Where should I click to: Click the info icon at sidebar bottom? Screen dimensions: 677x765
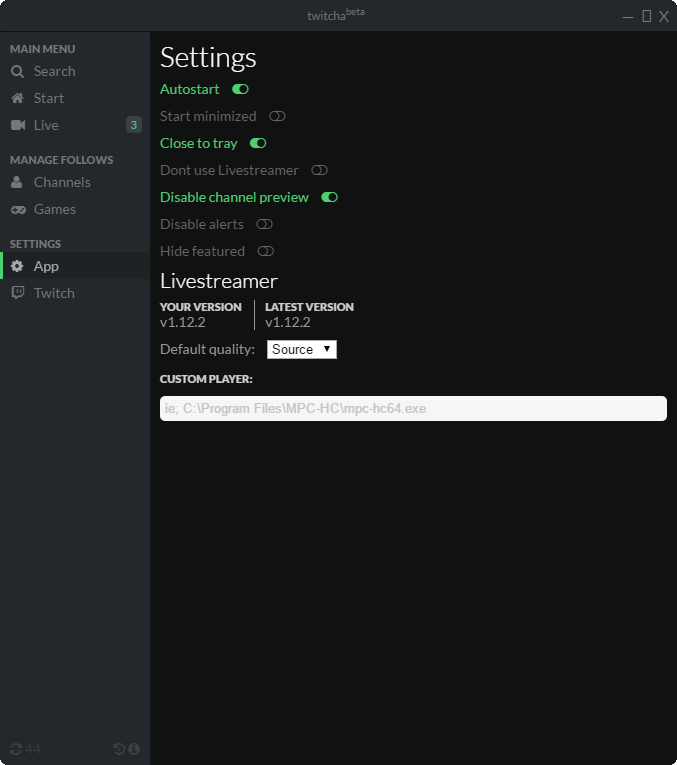134,749
